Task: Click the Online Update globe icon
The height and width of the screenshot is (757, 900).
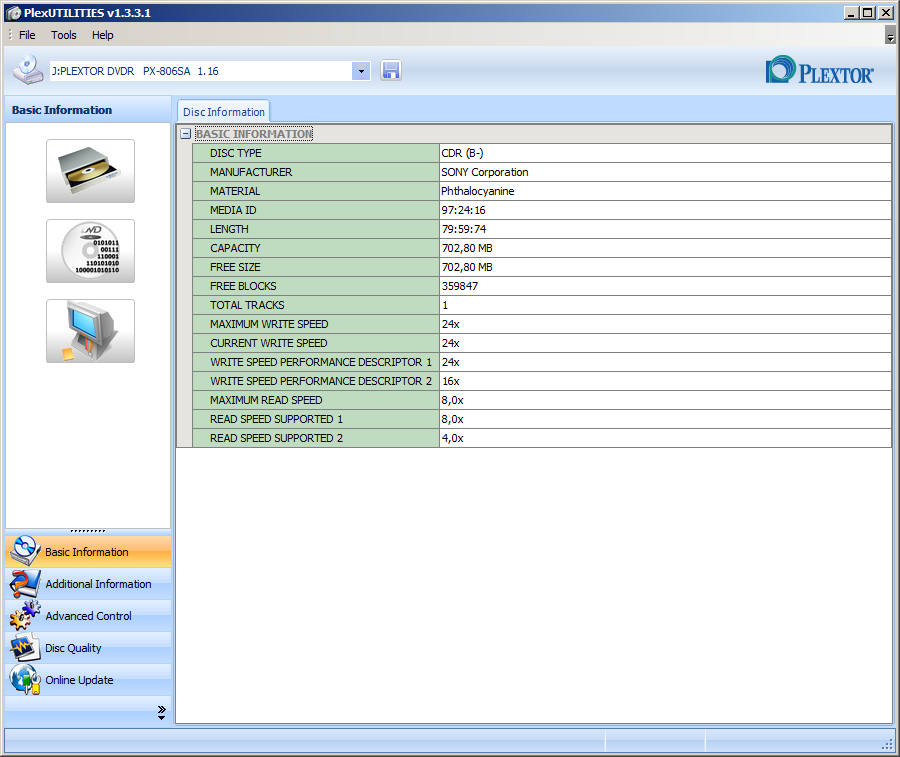Action: [x=25, y=680]
